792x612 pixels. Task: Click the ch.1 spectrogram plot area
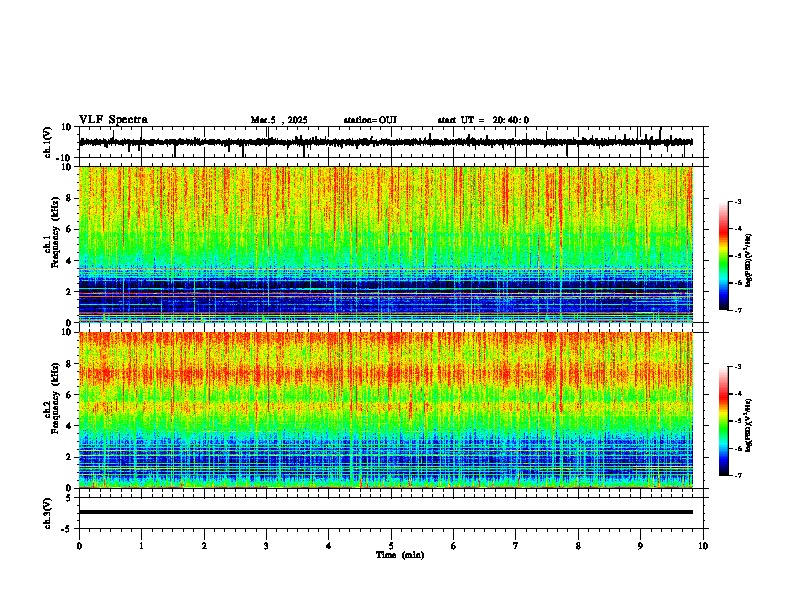tap(386, 244)
